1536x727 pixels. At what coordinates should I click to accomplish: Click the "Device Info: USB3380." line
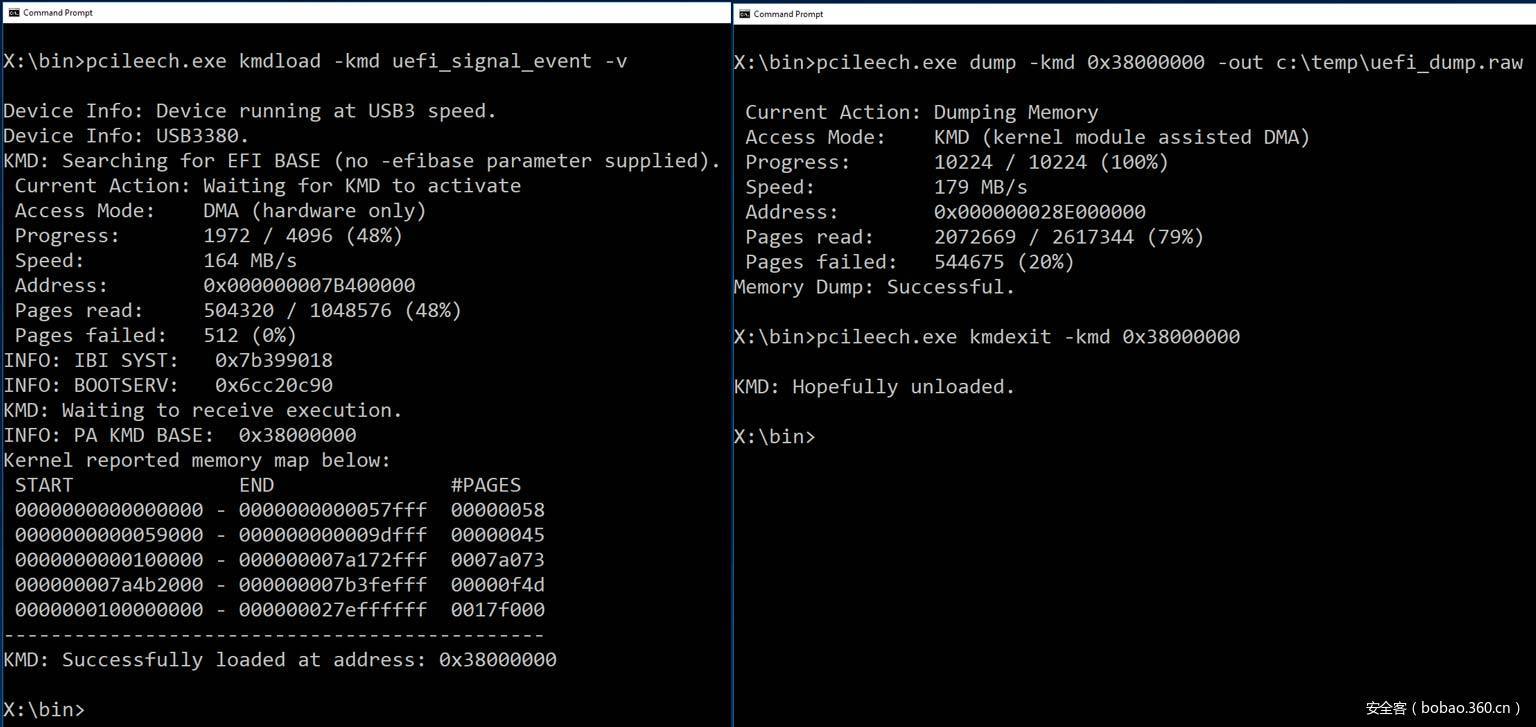117,136
